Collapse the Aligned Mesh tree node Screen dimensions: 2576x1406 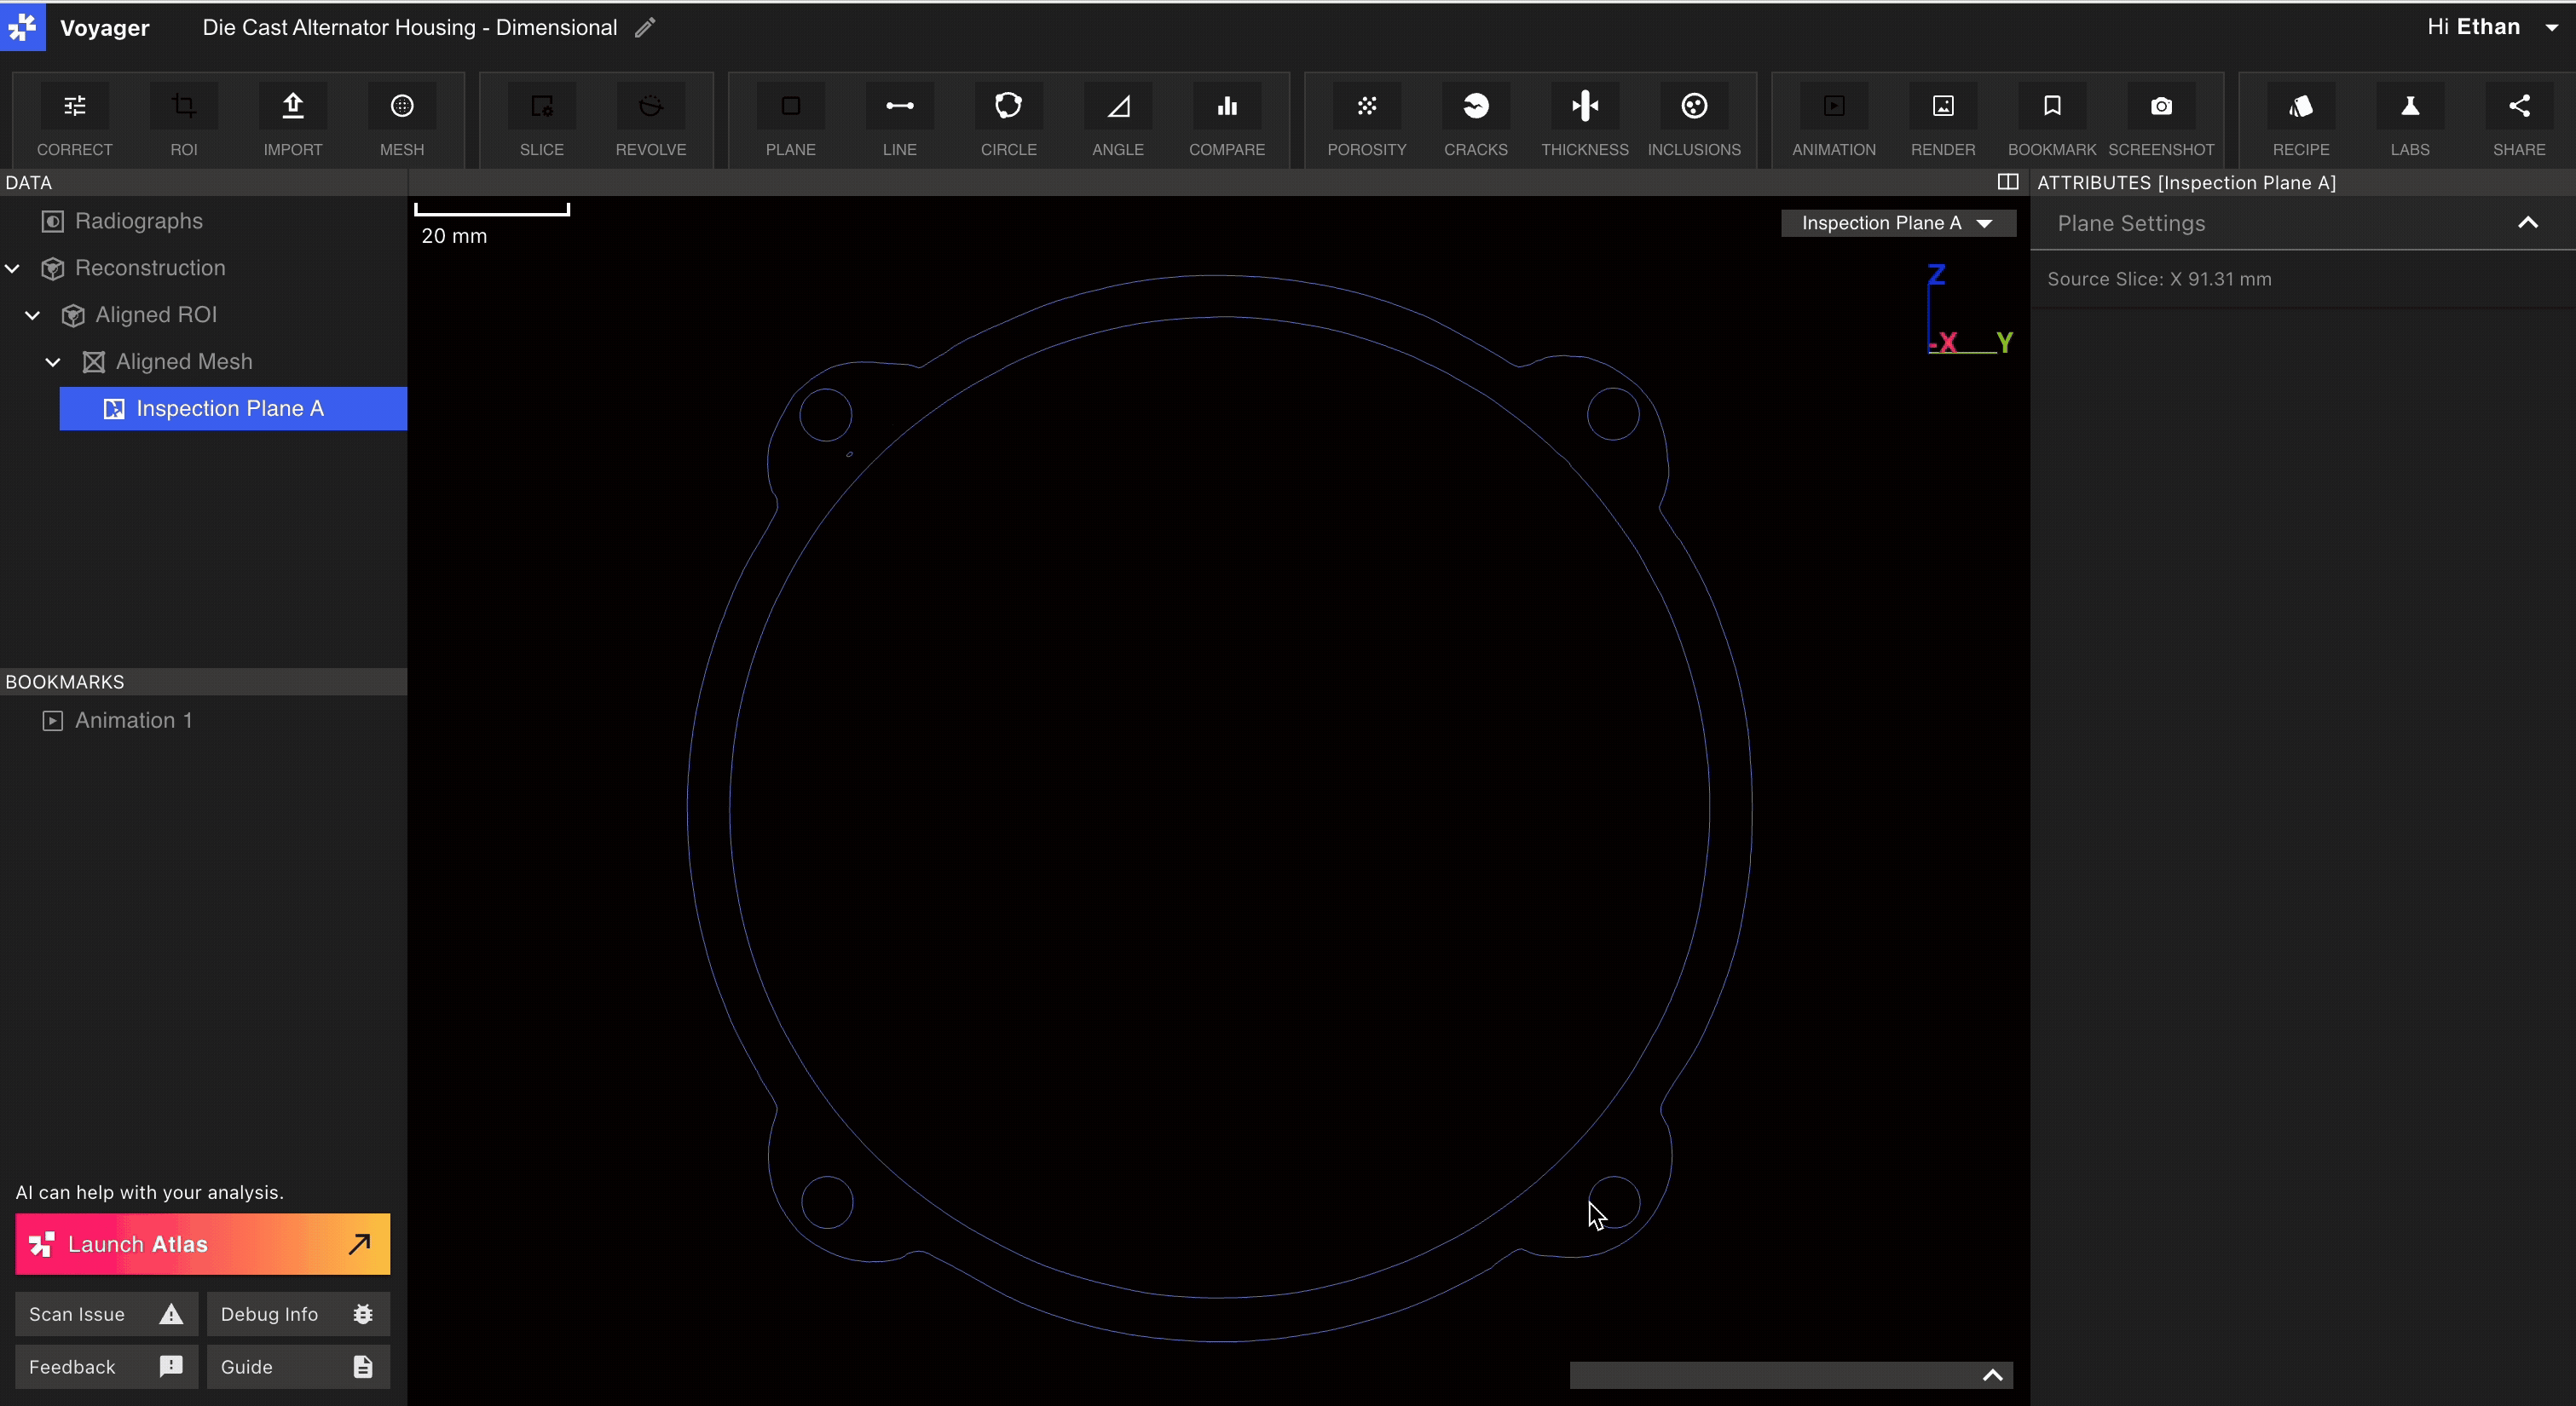[x=53, y=362]
